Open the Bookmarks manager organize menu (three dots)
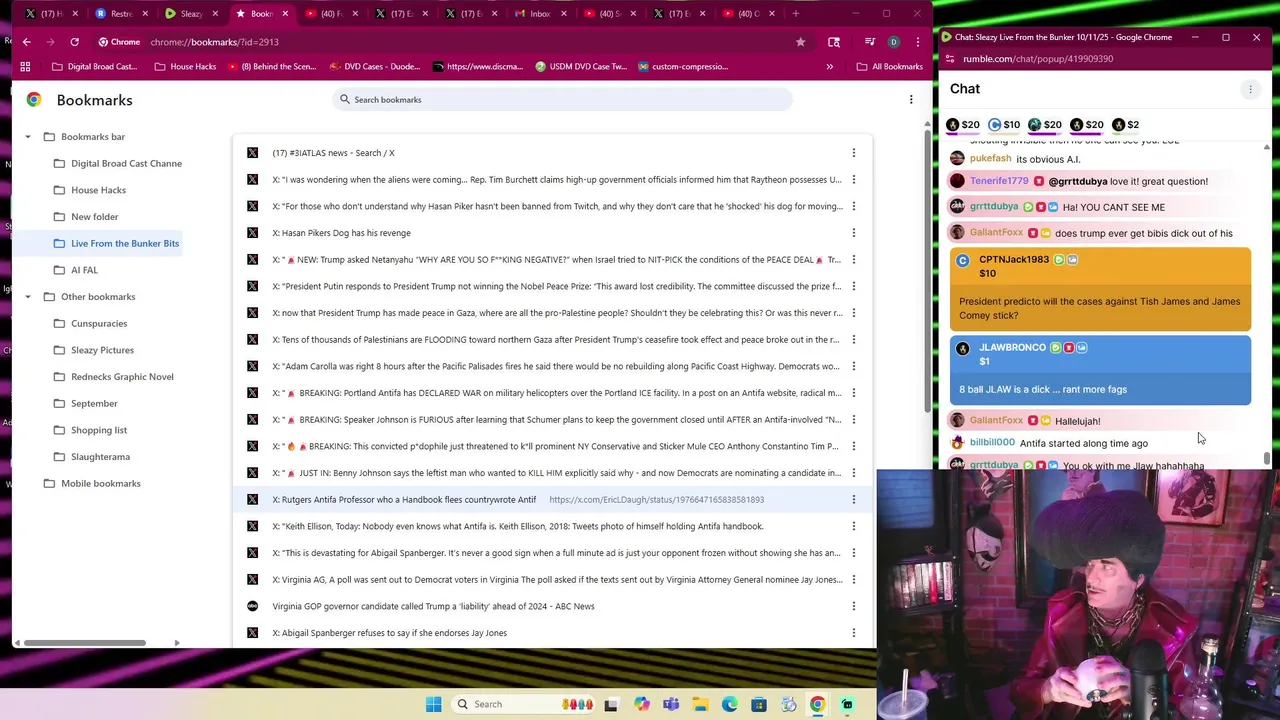Viewport: 1280px width, 720px height. (911, 100)
